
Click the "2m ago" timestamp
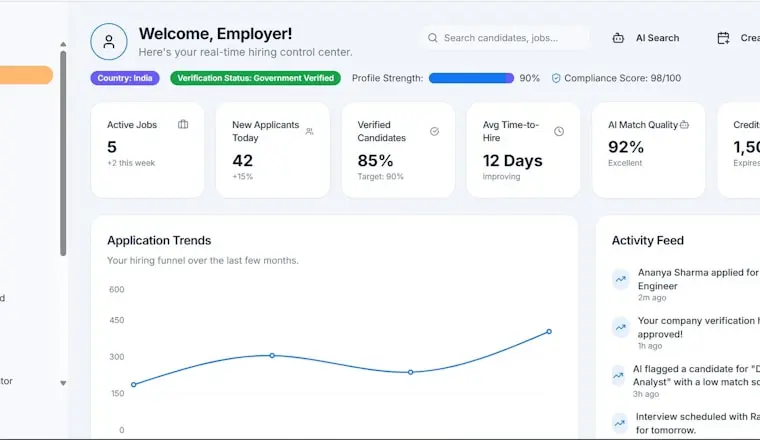[652, 298]
